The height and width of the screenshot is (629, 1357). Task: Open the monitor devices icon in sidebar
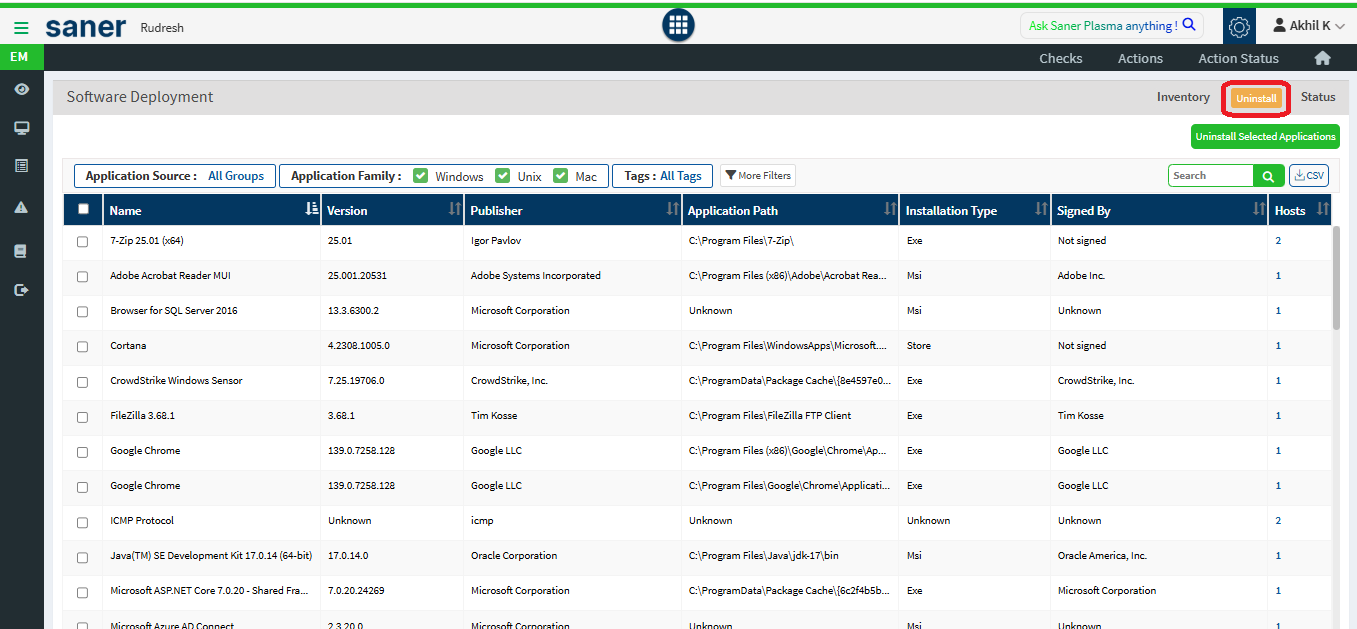click(21, 128)
